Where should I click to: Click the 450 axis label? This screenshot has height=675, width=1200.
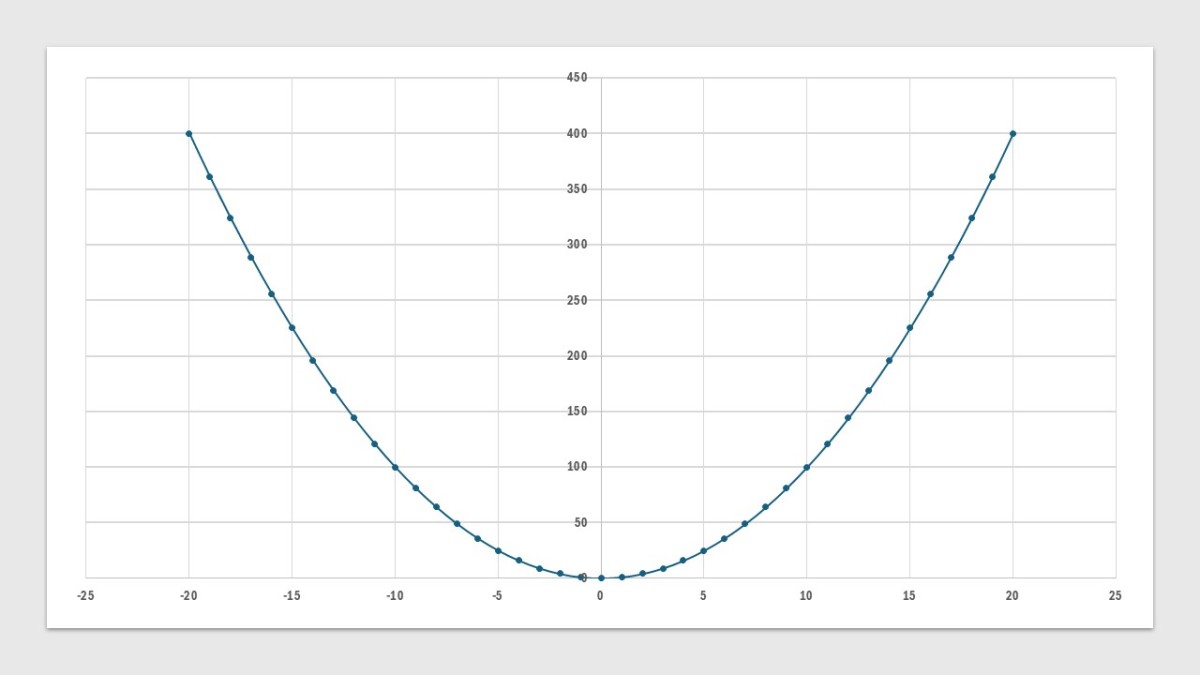tap(576, 75)
